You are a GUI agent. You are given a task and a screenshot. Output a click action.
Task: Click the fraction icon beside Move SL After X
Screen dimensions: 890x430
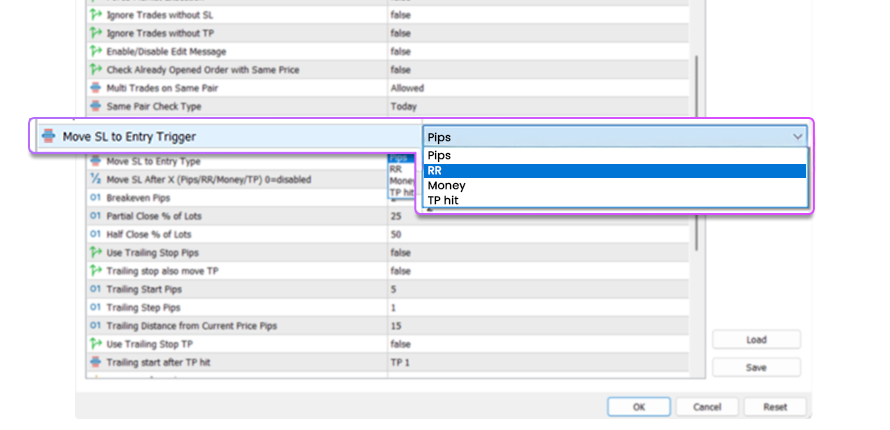pos(96,180)
